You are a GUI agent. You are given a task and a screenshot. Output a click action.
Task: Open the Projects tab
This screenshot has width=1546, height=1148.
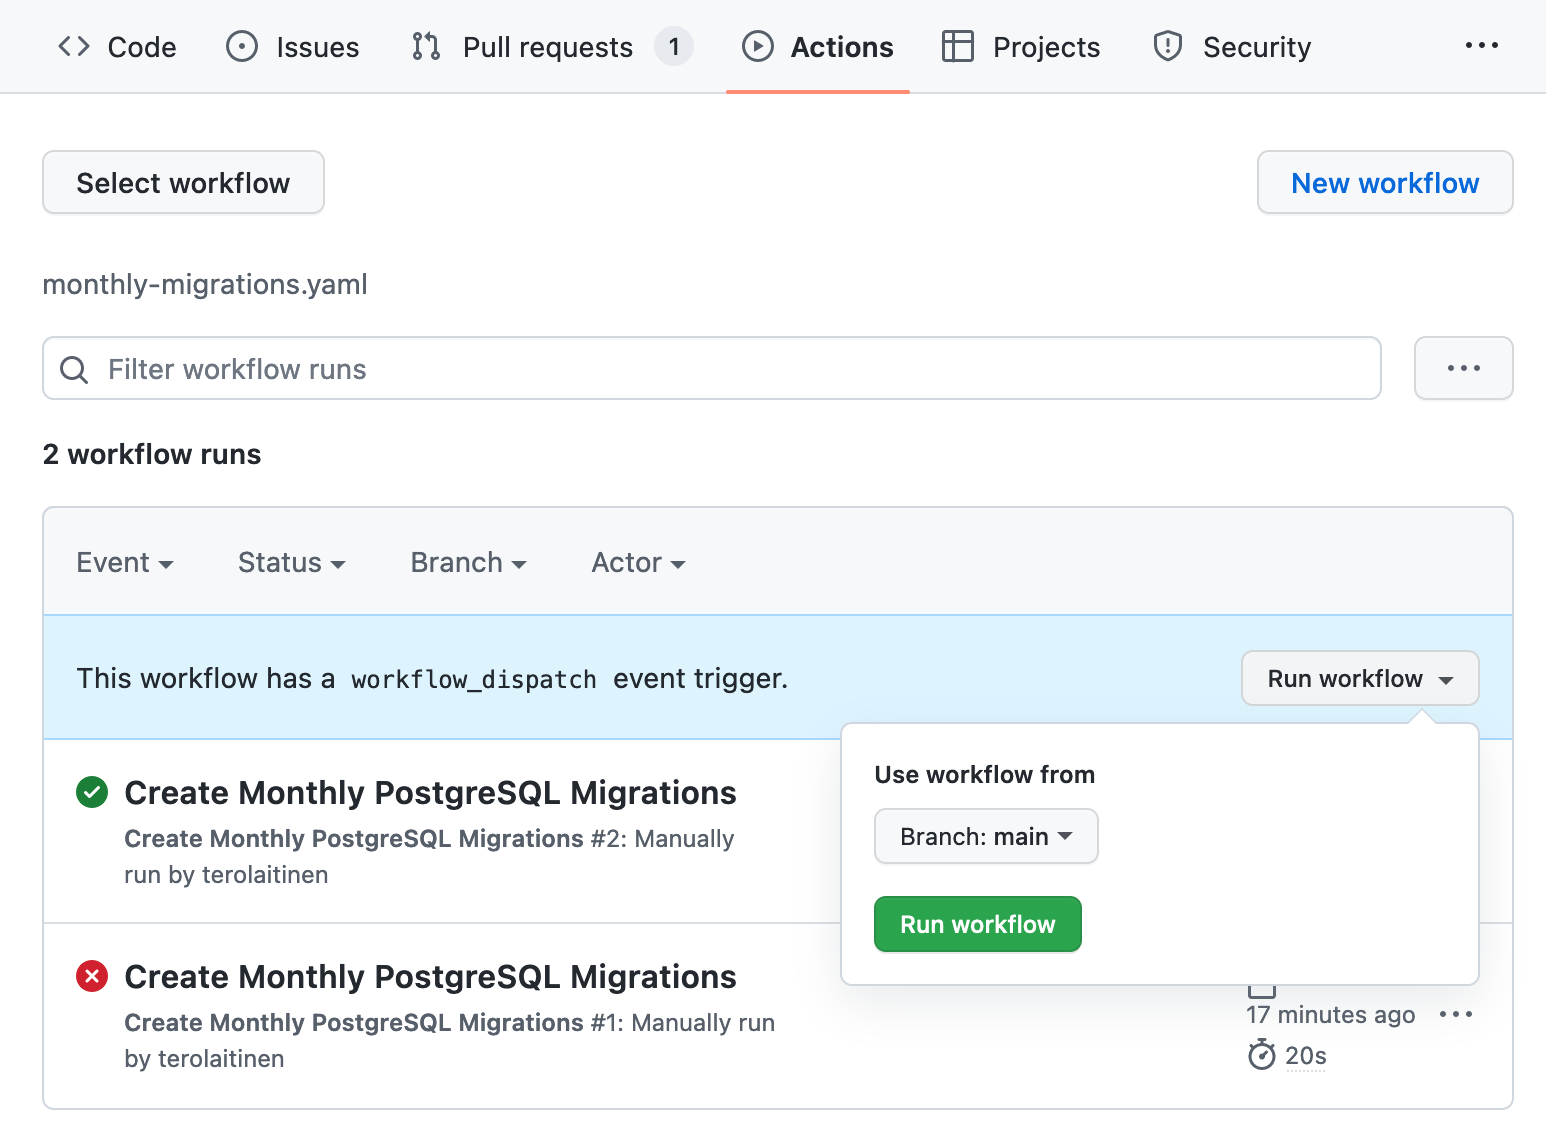click(x=1021, y=47)
